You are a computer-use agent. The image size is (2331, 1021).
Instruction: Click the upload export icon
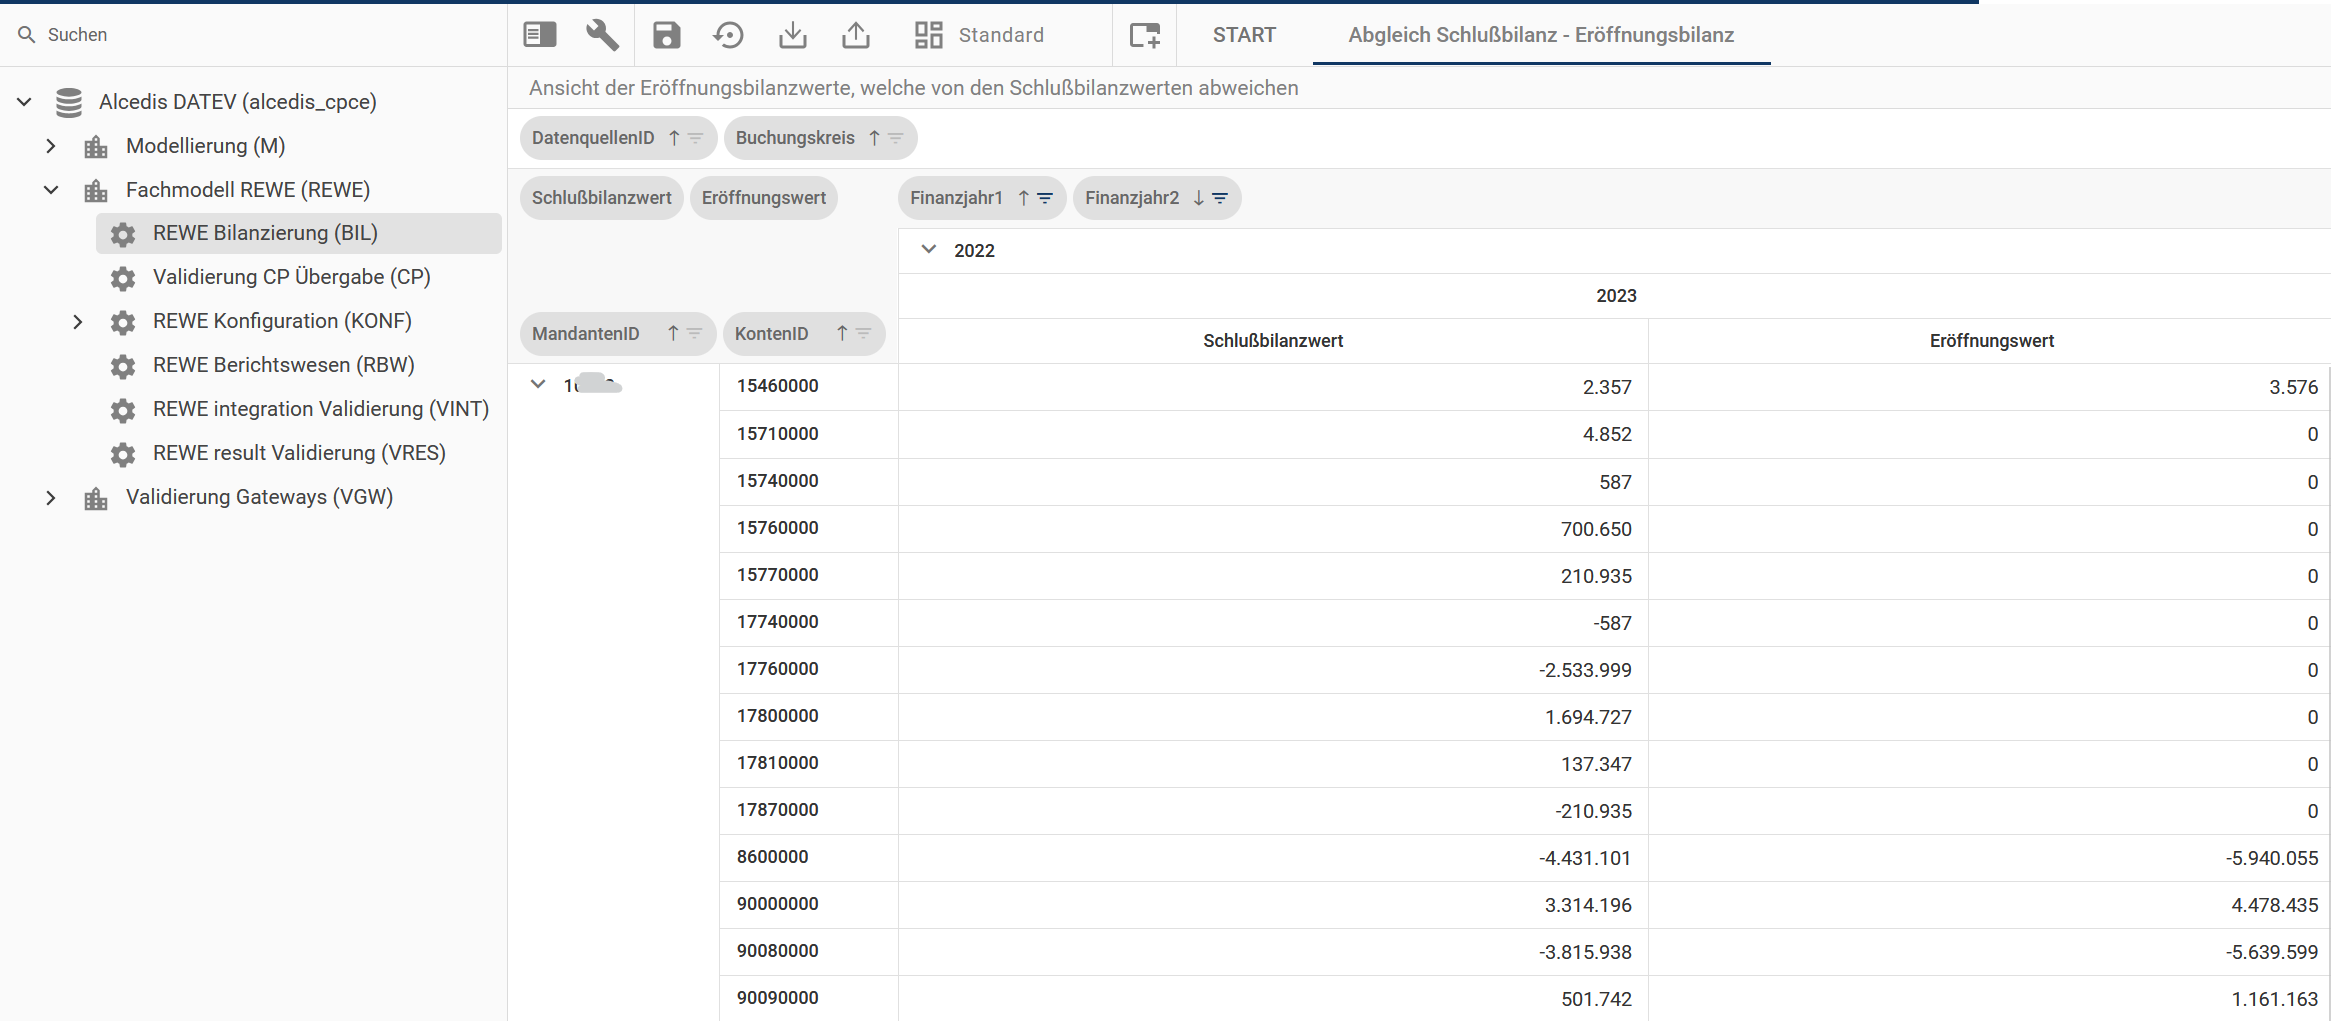(x=856, y=35)
